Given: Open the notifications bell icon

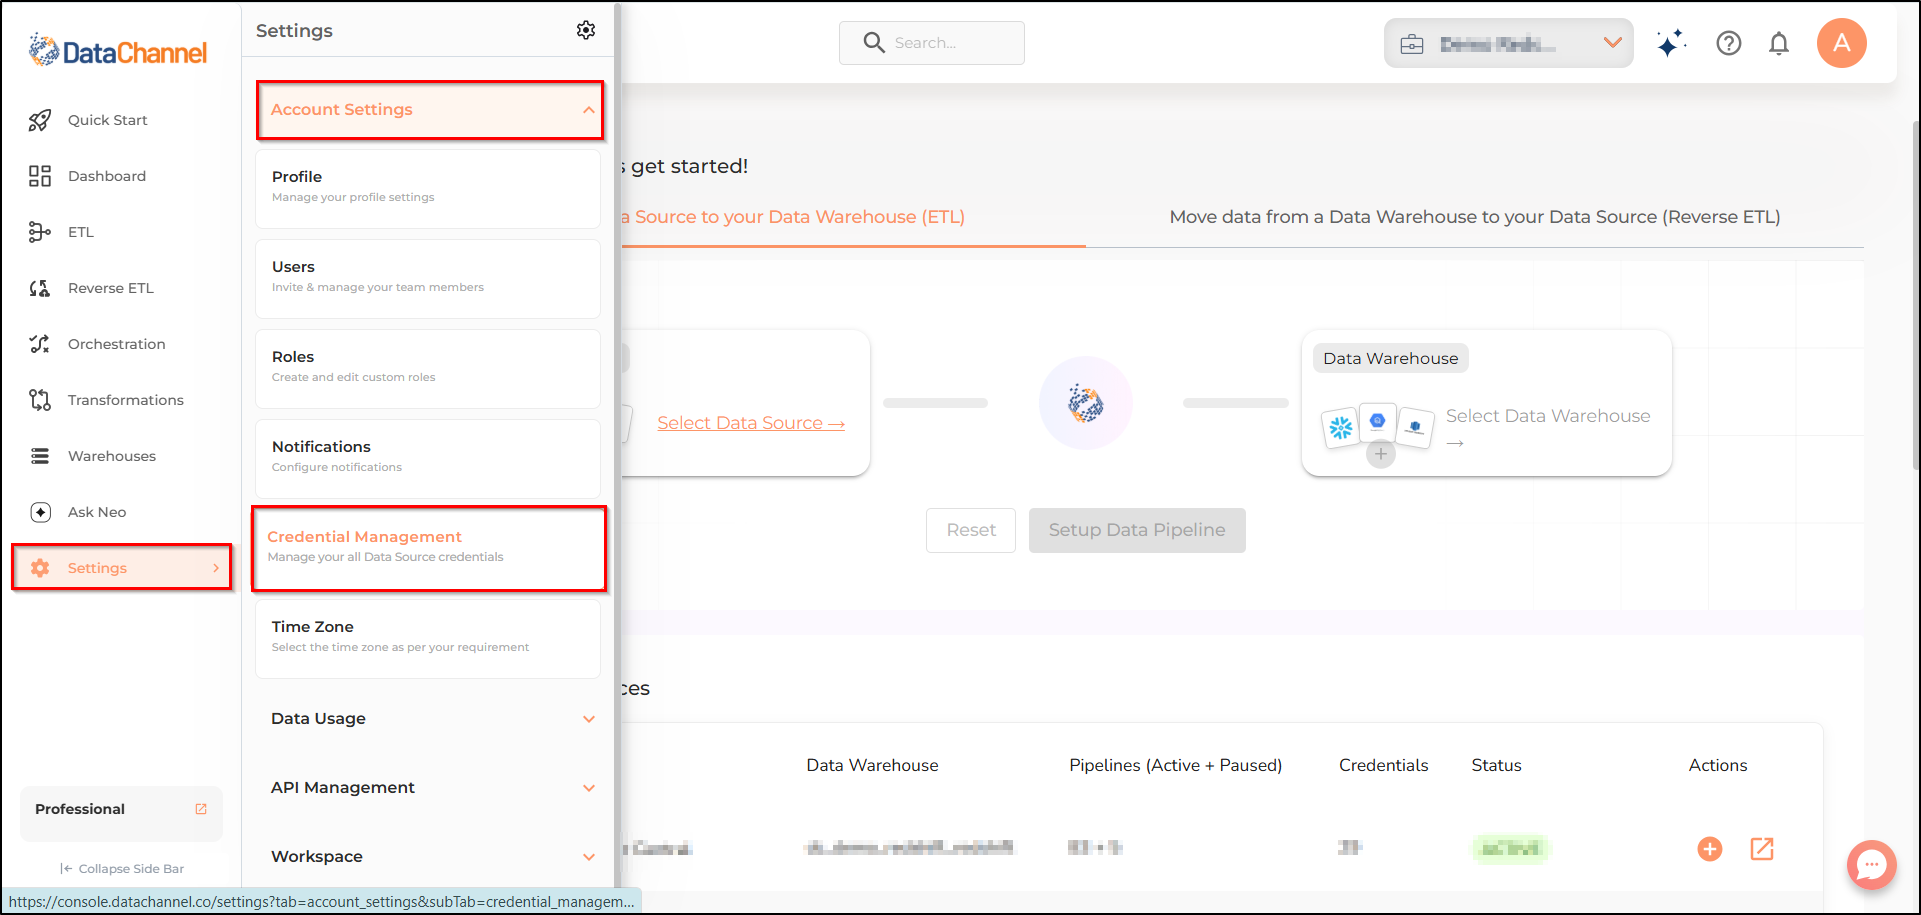Looking at the screenshot, I should (x=1779, y=43).
